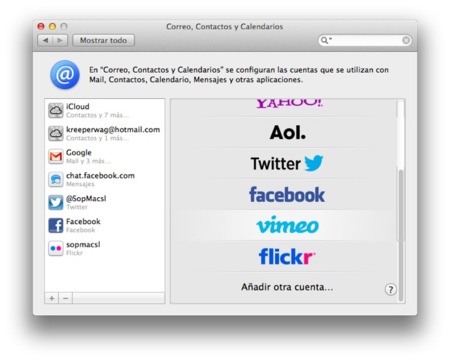Viewport: 450px width, 361px height.
Task: Choose the flickr account type
Action: pyautogui.click(x=288, y=256)
